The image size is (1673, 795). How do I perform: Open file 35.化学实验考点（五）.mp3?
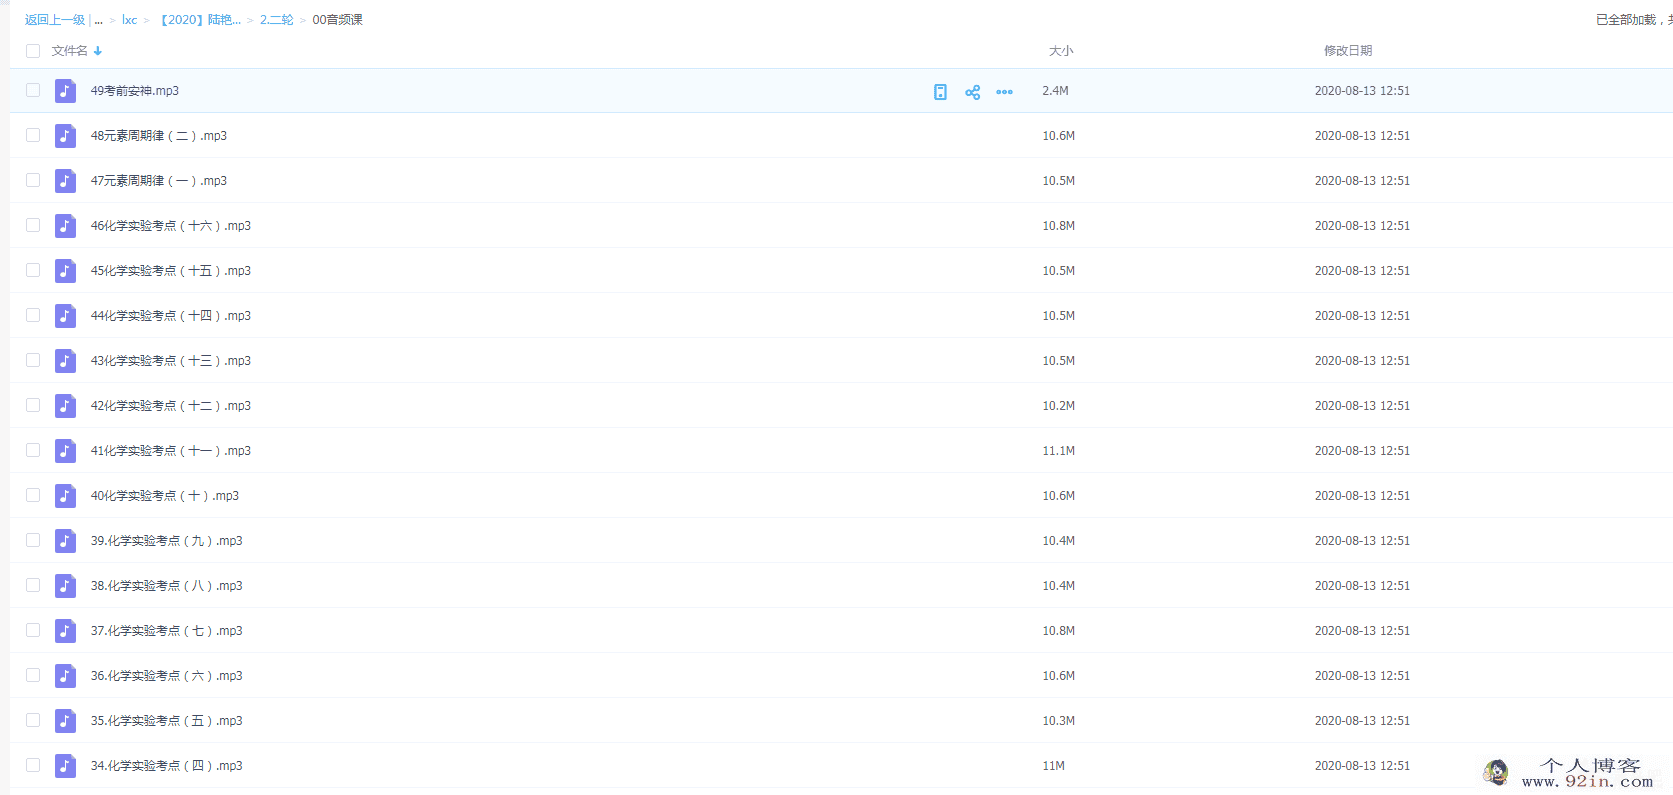(167, 721)
